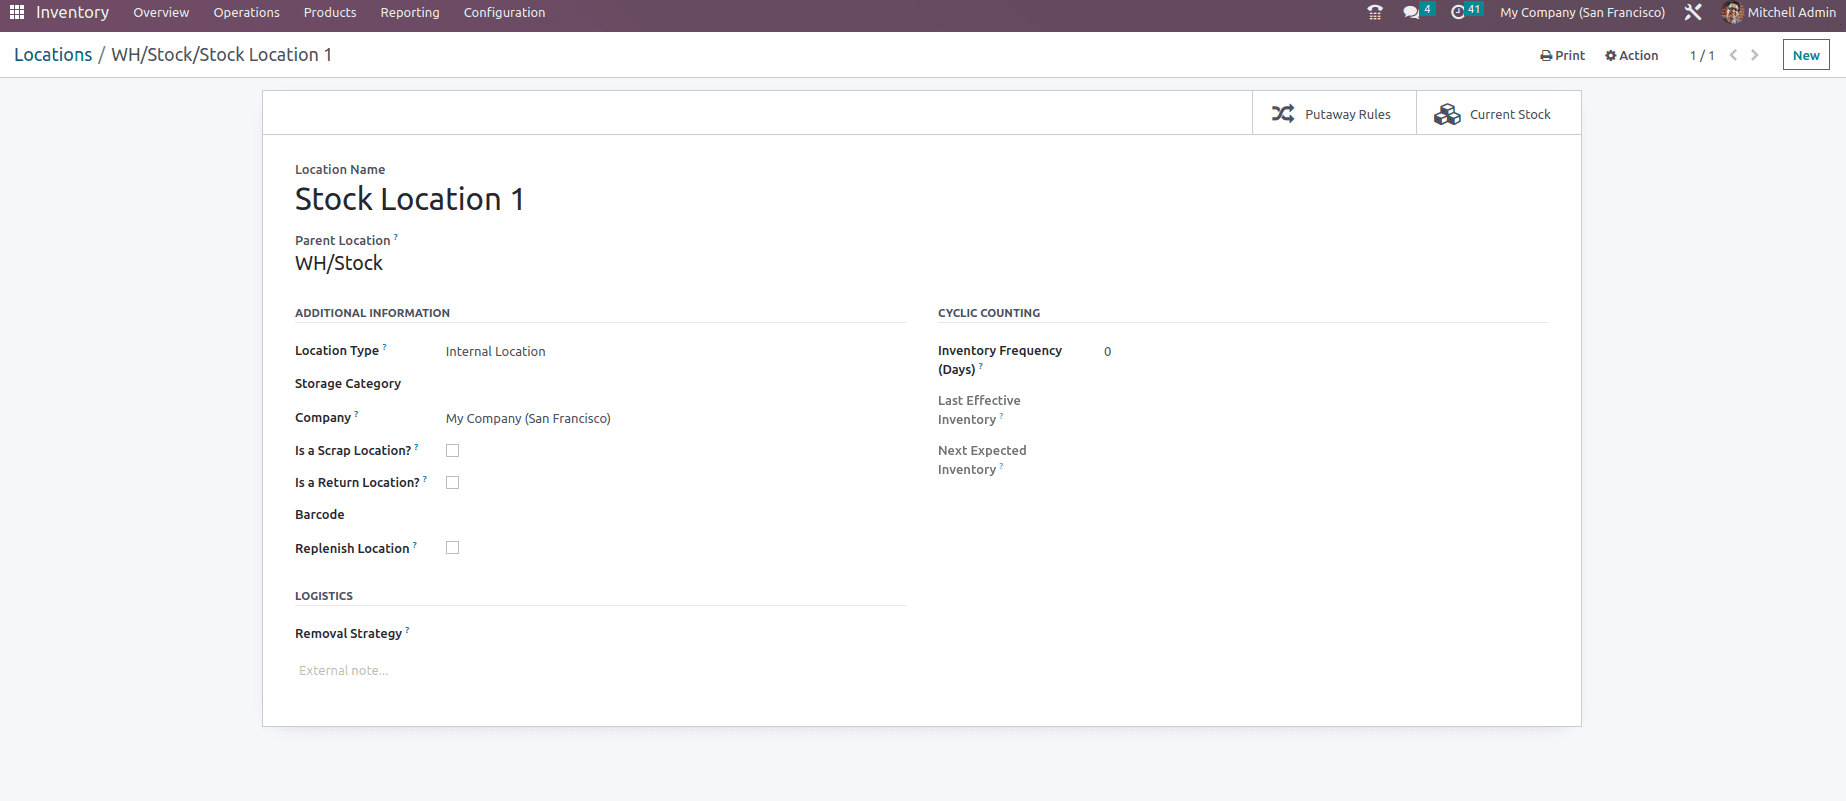Open the Parent Location WH/Stock field
The height and width of the screenshot is (801, 1846).
tap(339, 263)
